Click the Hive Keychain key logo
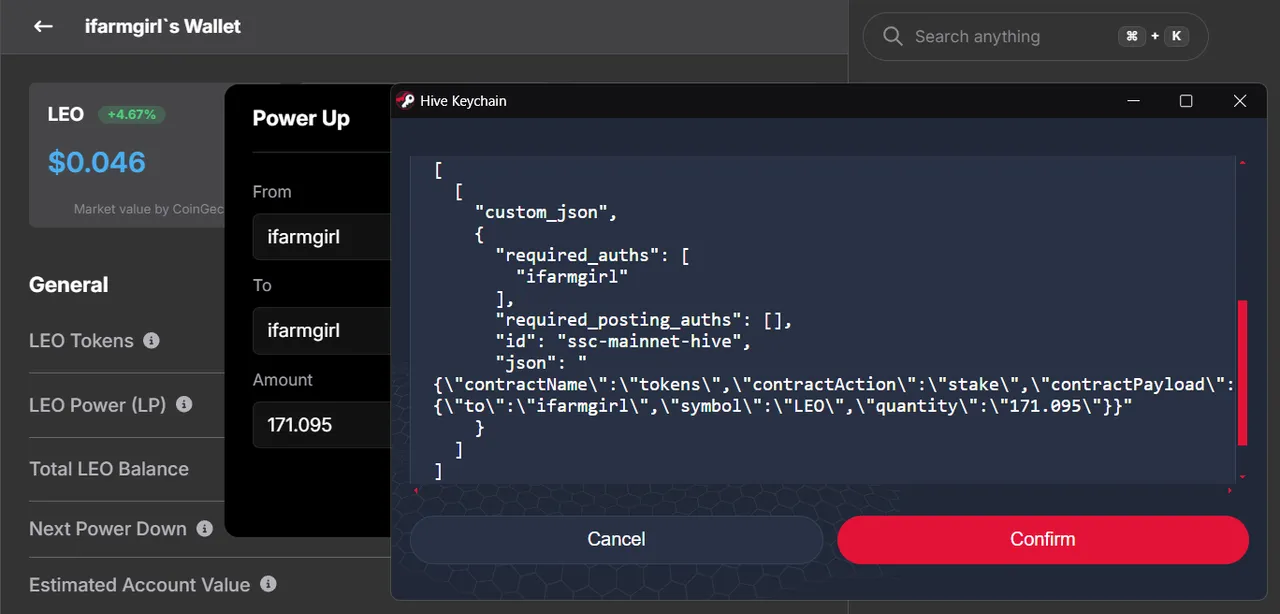The width and height of the screenshot is (1280, 614). pos(405,100)
